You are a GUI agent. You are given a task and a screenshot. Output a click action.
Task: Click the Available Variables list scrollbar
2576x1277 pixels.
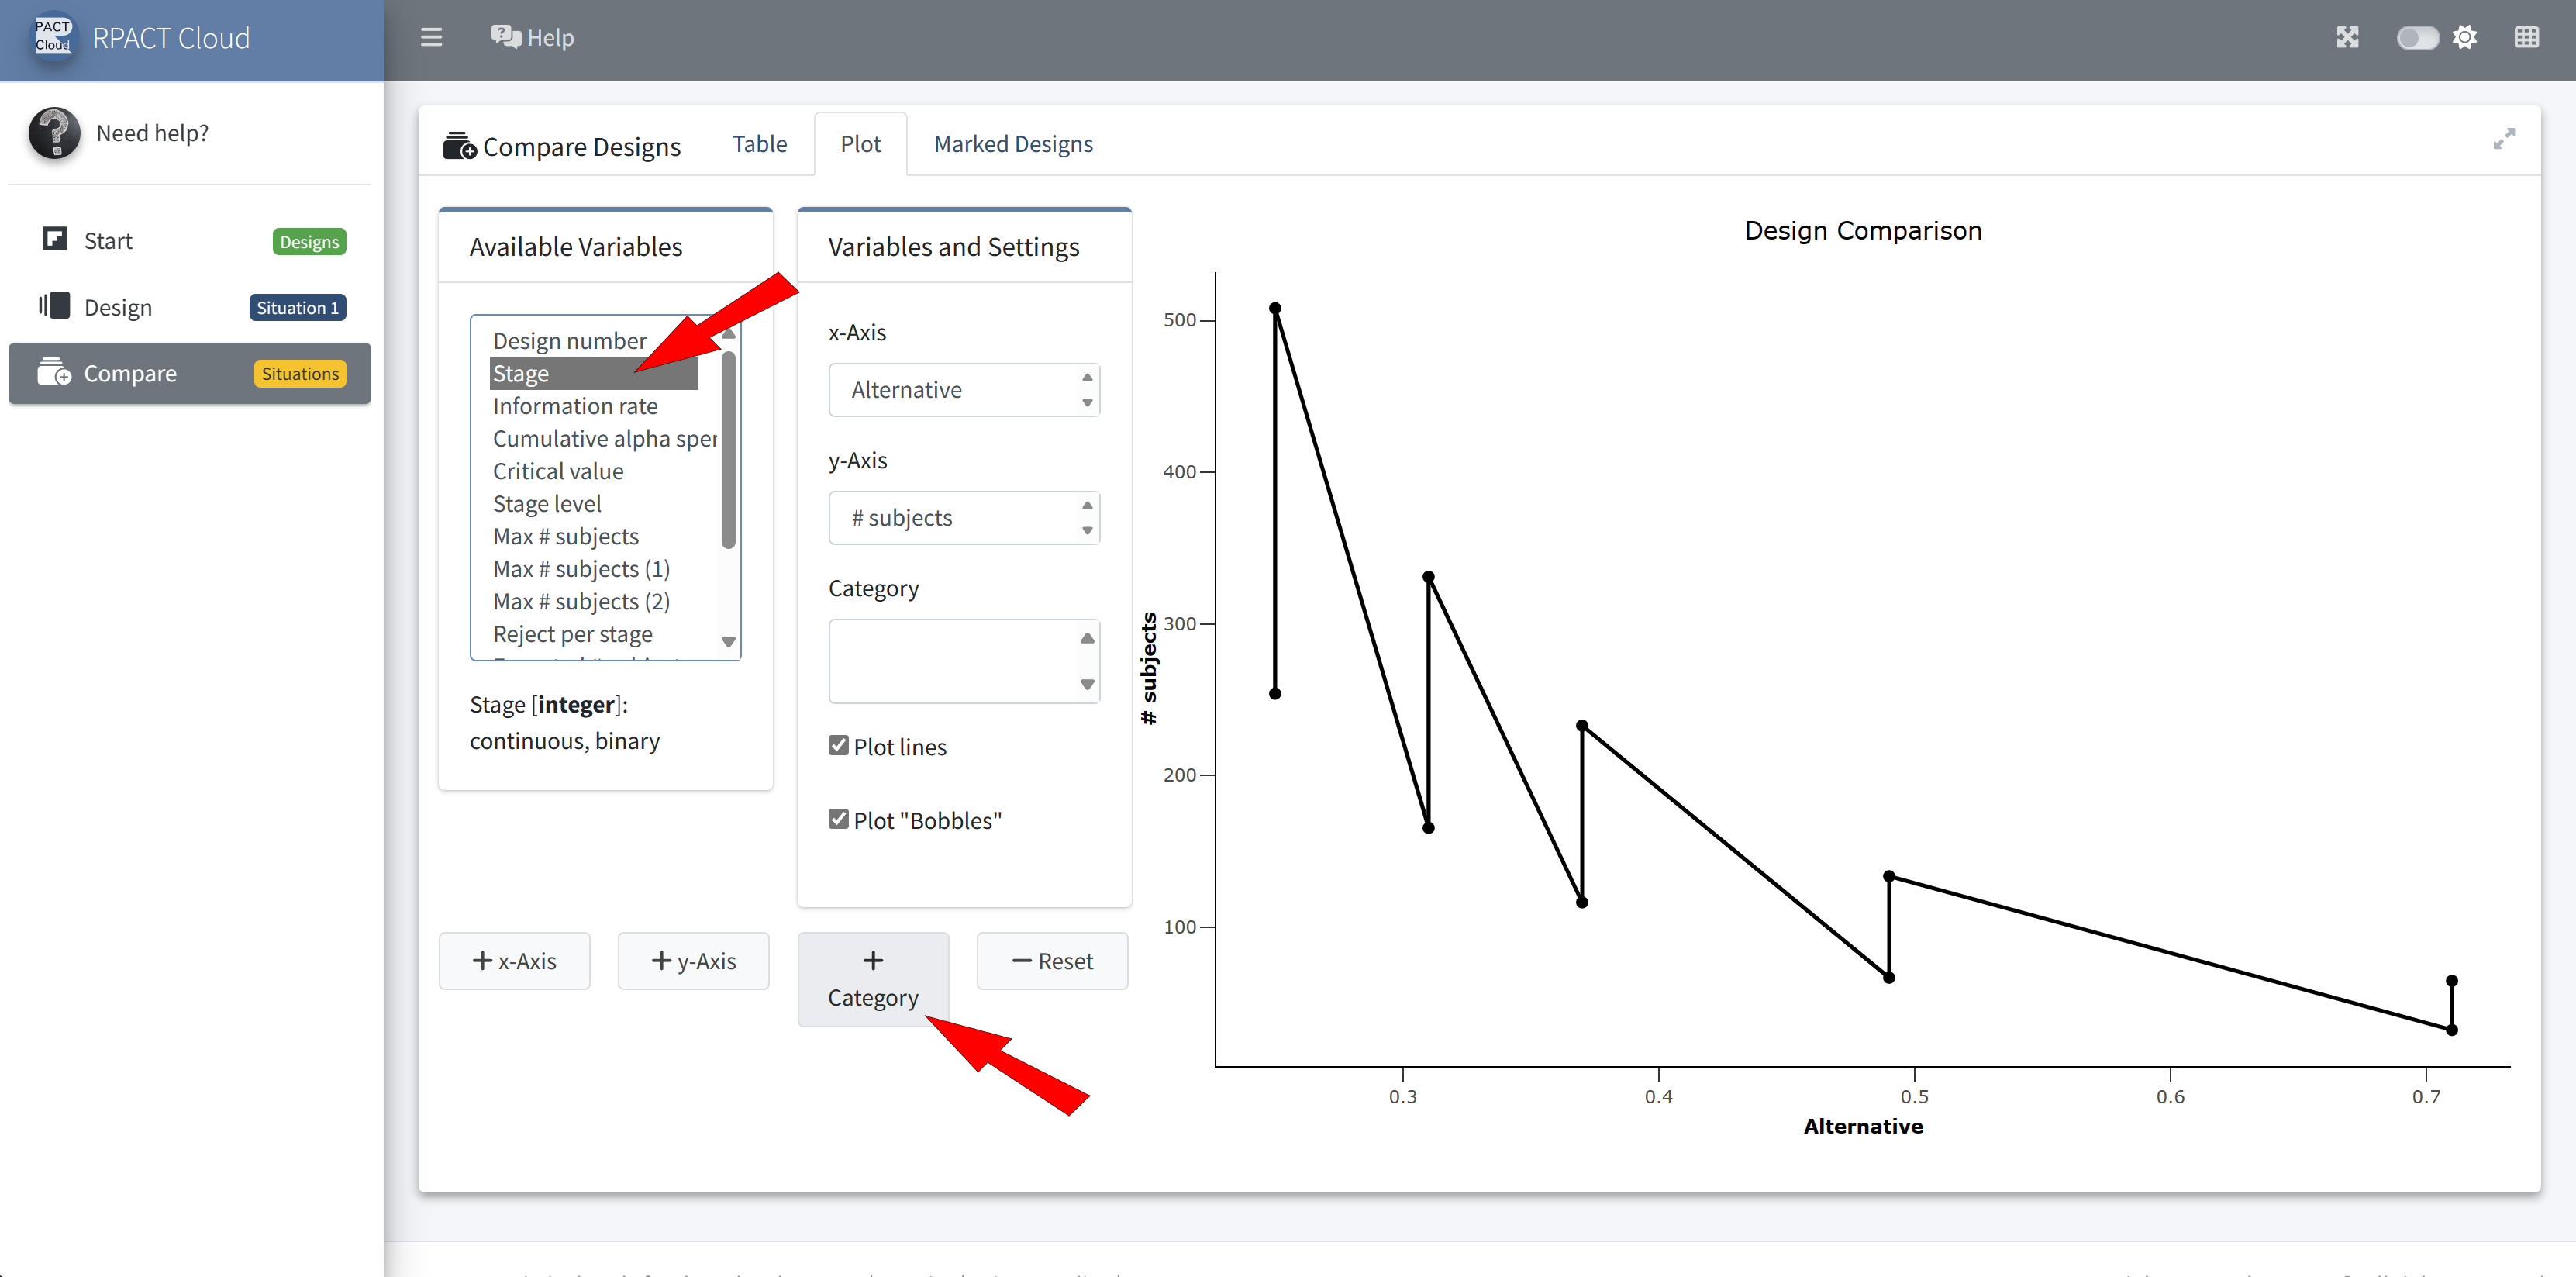(728, 450)
